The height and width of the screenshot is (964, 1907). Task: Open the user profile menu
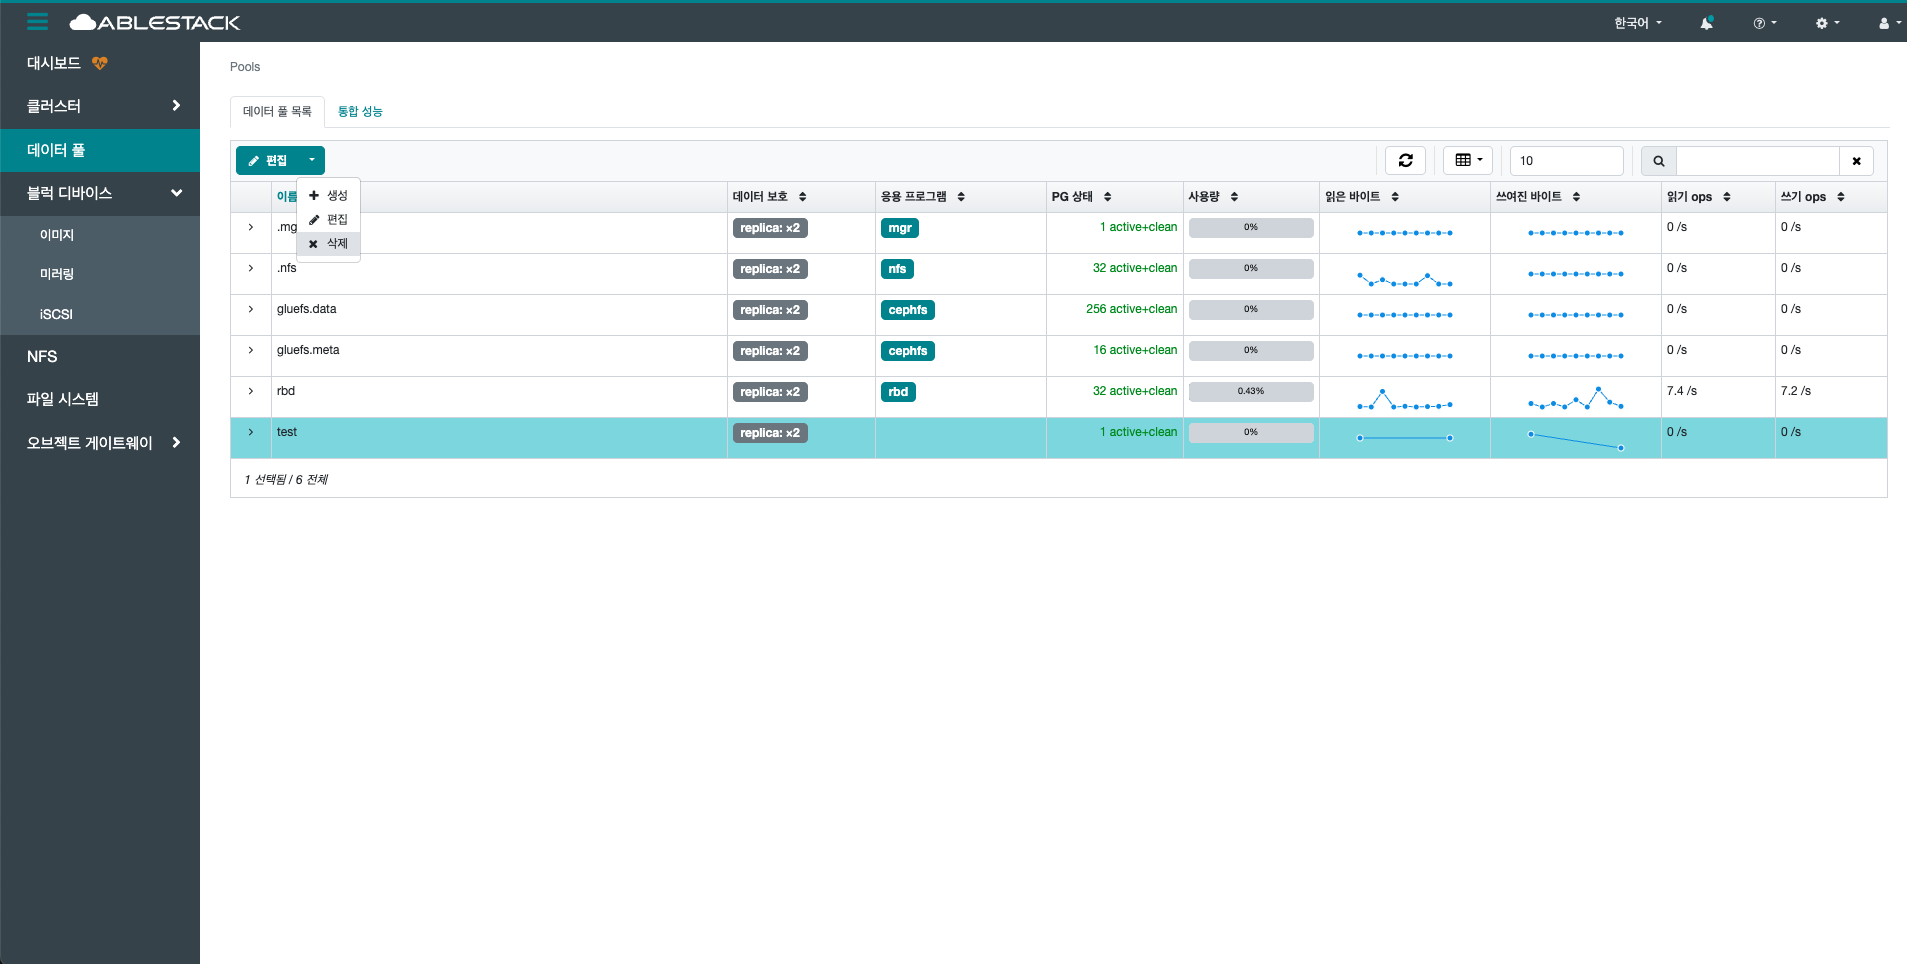pyautogui.click(x=1888, y=23)
